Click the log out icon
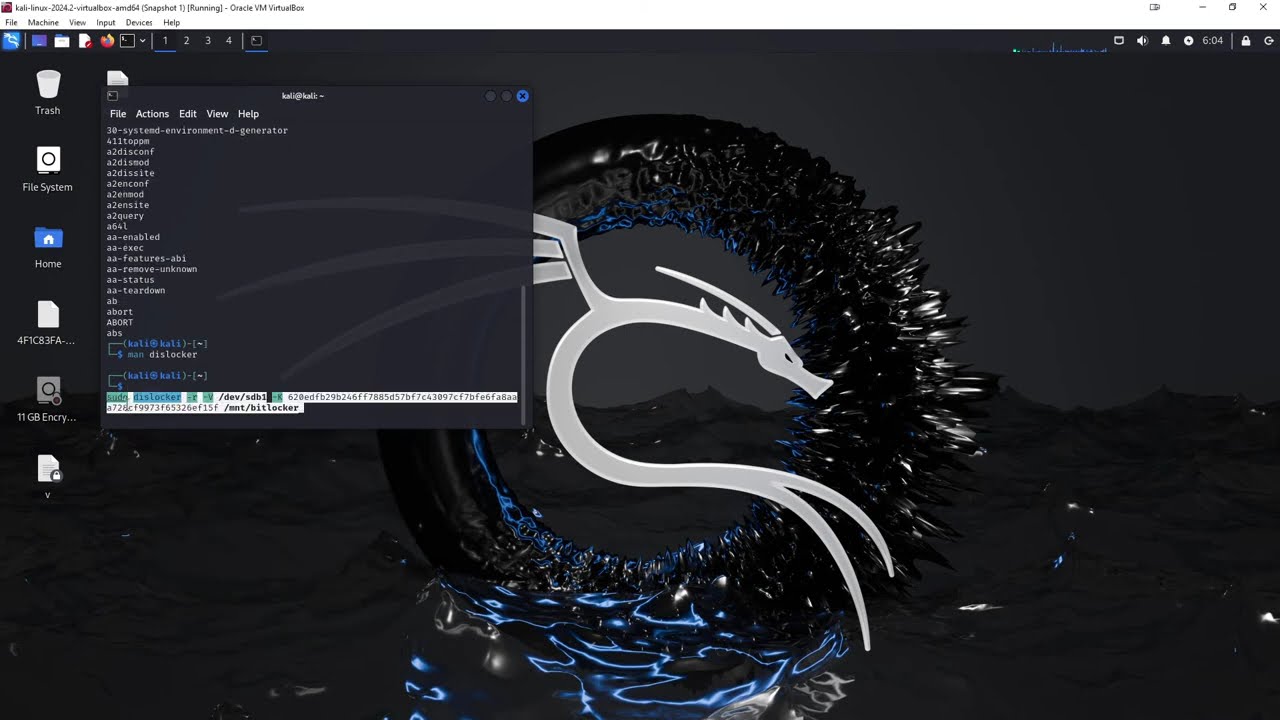Viewport: 1280px width, 720px height. (x=1269, y=41)
